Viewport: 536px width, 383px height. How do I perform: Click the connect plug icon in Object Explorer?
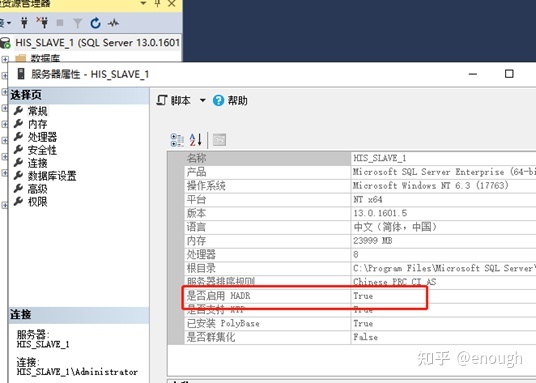click(24, 23)
